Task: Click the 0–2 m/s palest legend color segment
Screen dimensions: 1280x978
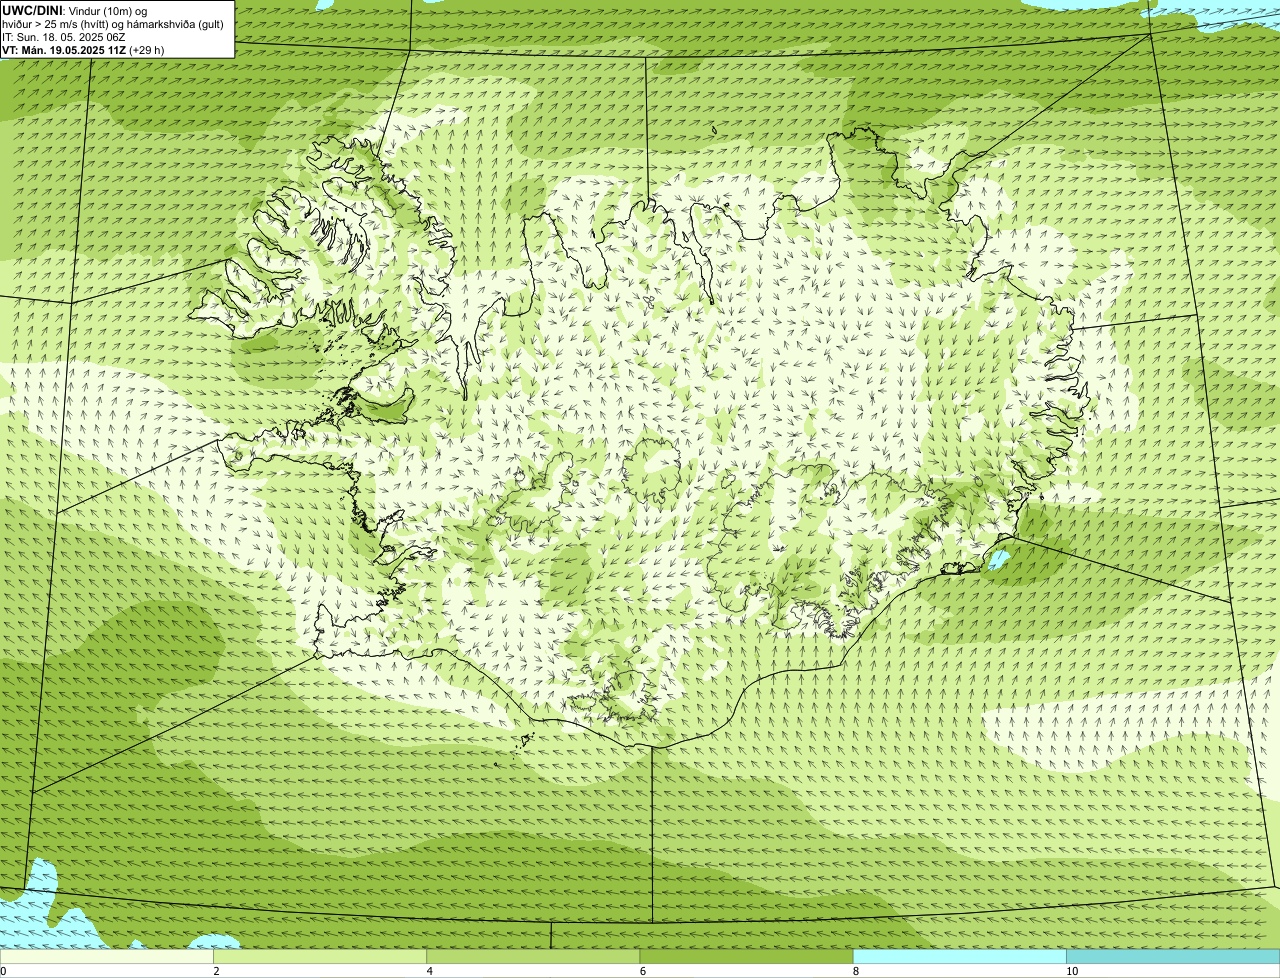Action: (x=106, y=957)
